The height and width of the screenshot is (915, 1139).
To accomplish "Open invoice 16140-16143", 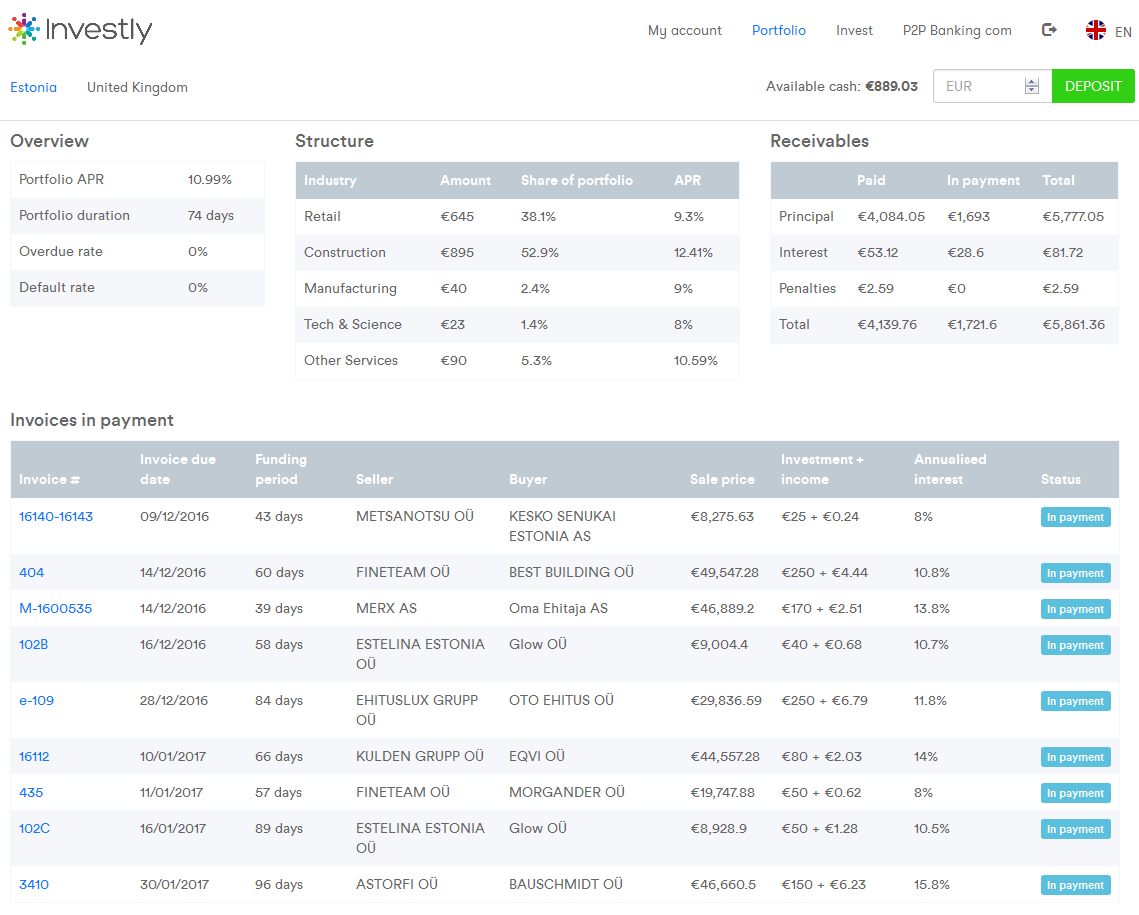I will tap(56, 516).
